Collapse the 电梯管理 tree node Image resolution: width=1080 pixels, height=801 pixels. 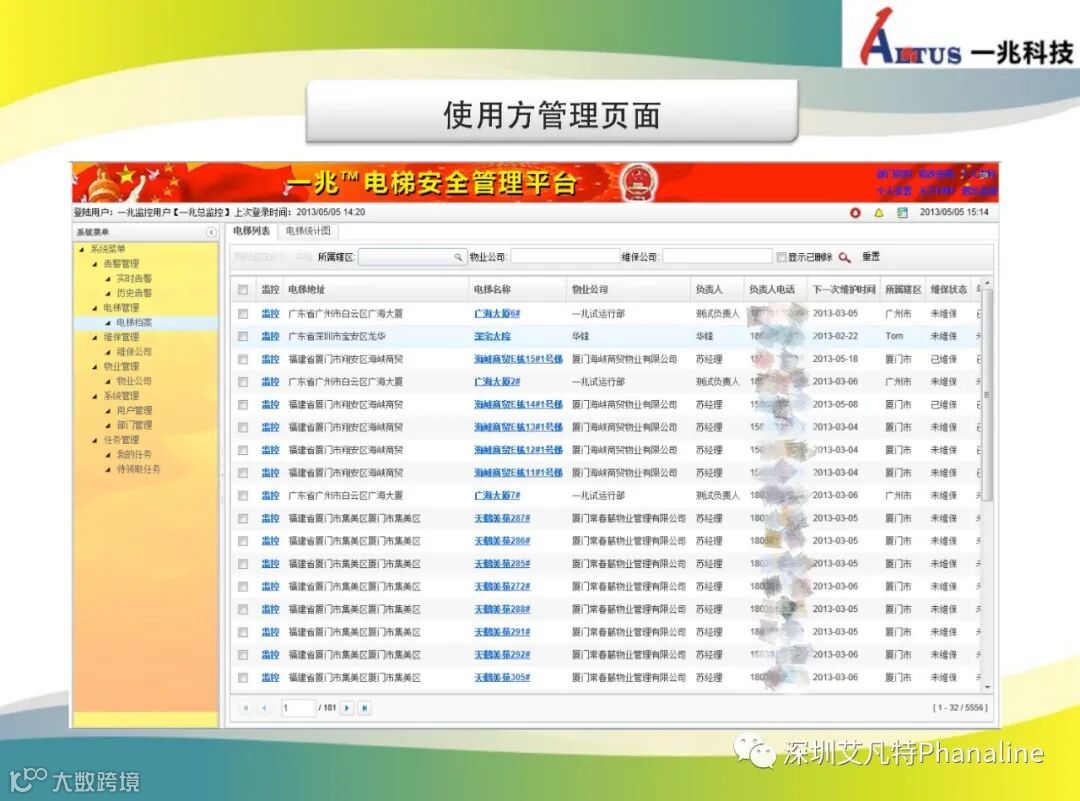[x=95, y=308]
